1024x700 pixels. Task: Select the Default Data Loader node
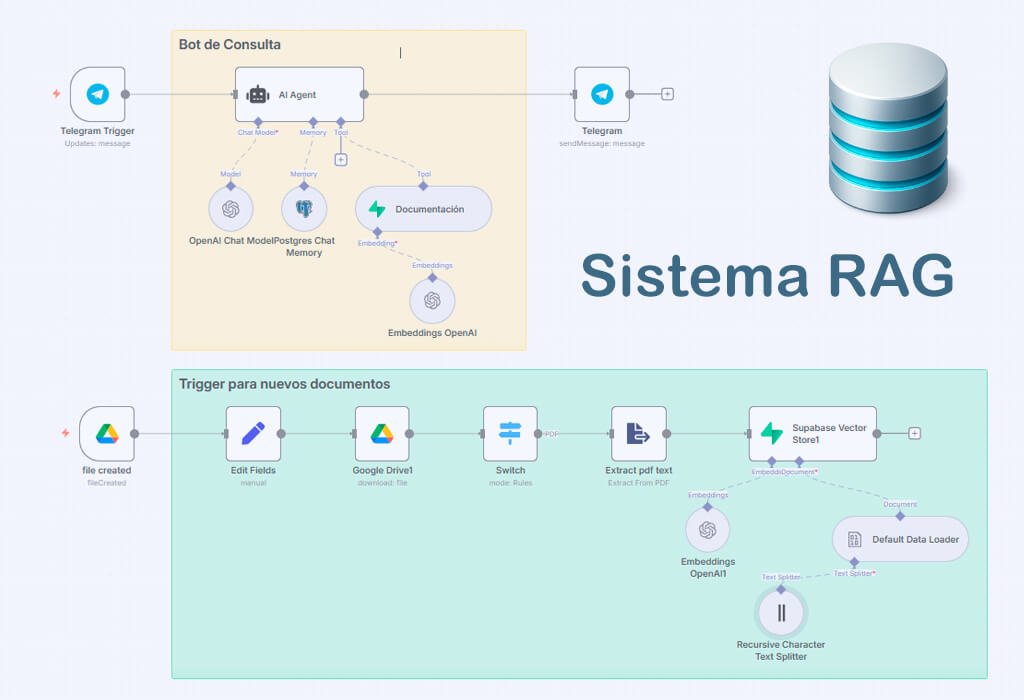click(900, 539)
